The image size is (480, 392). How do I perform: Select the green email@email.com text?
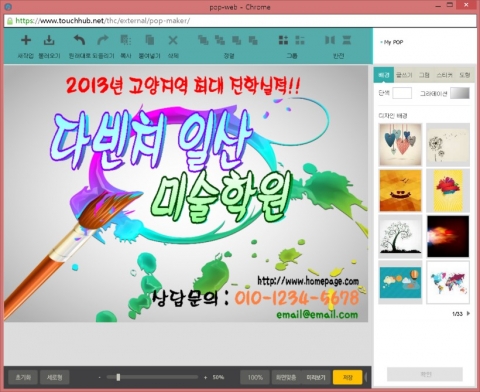pos(317,314)
